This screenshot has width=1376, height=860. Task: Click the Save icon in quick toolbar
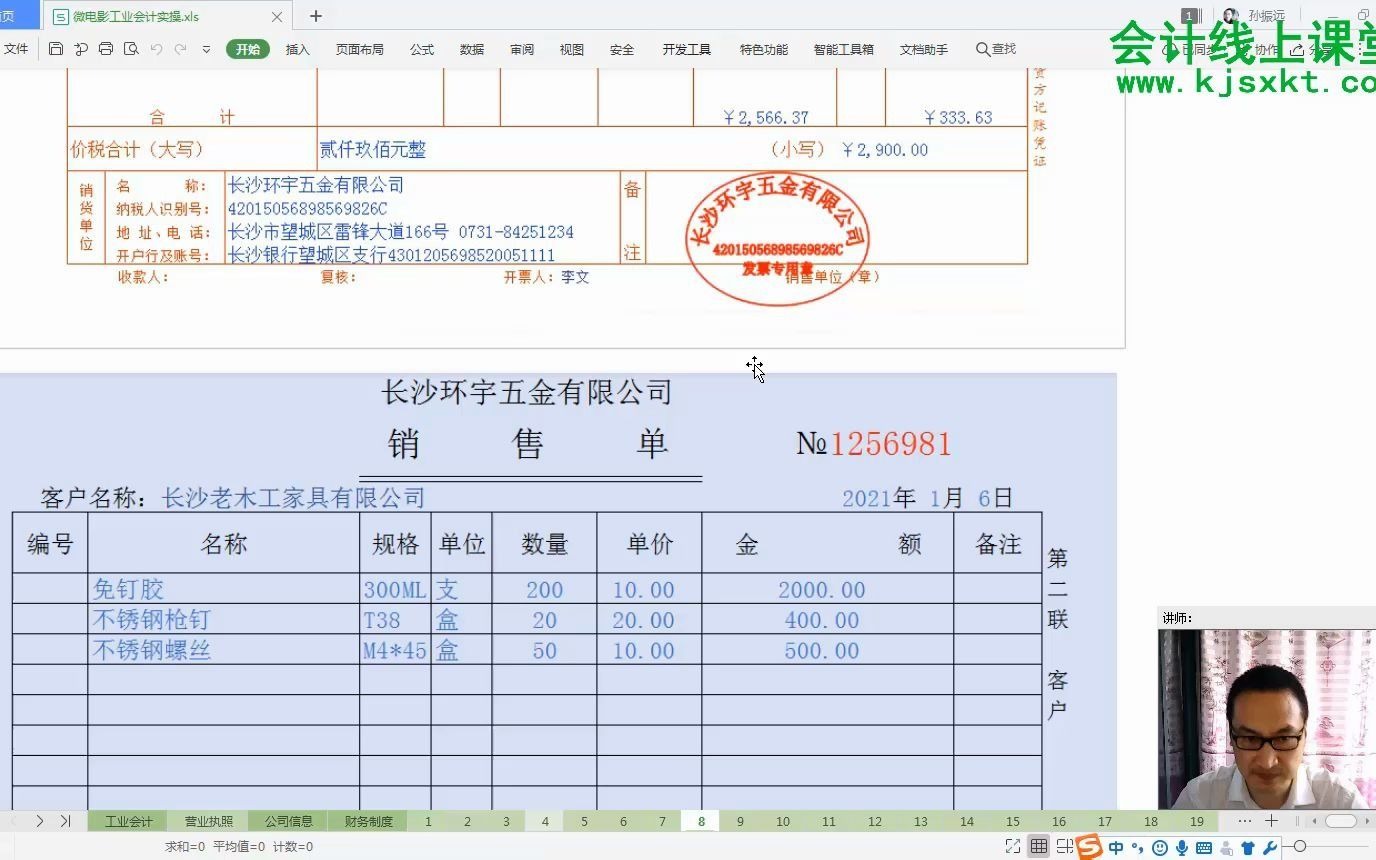tap(56, 49)
